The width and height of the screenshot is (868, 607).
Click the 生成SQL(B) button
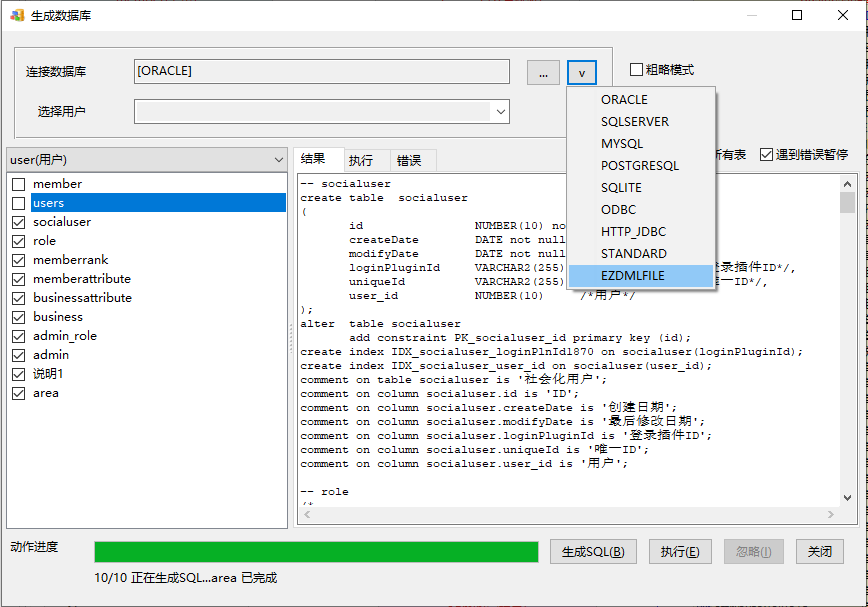(593, 552)
